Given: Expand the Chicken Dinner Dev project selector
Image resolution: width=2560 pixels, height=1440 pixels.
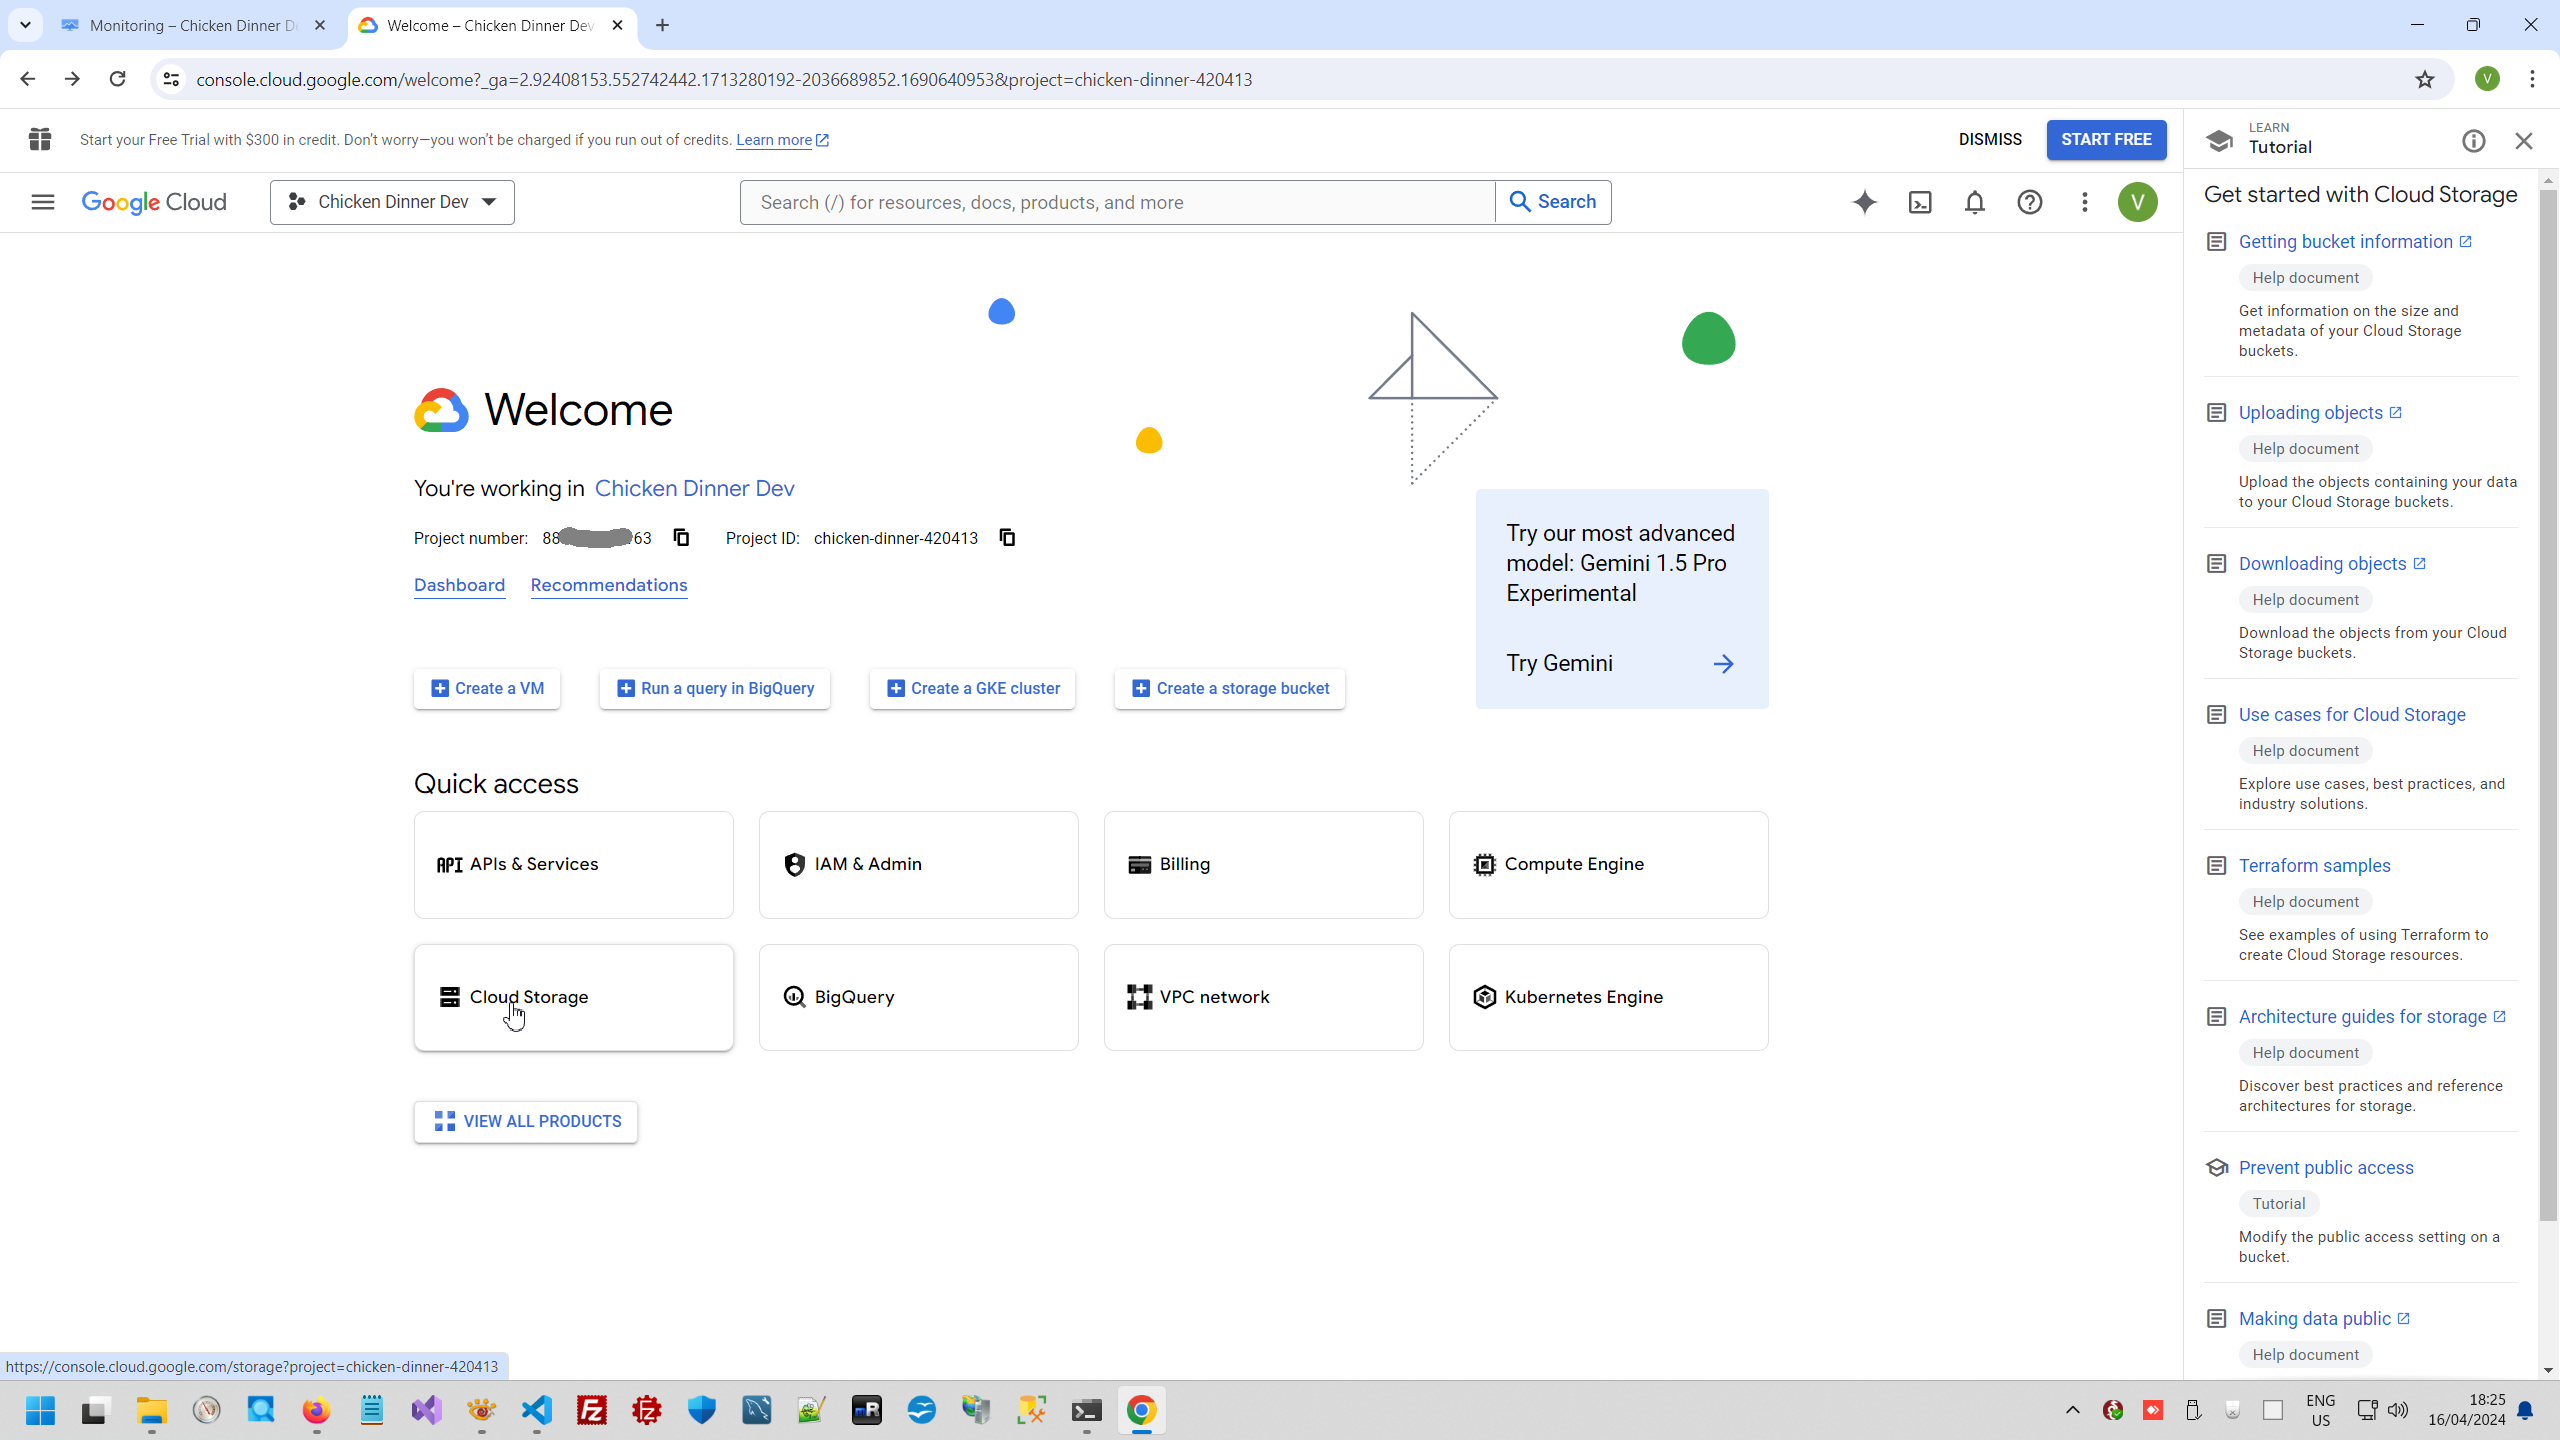Looking at the screenshot, I should click(392, 202).
